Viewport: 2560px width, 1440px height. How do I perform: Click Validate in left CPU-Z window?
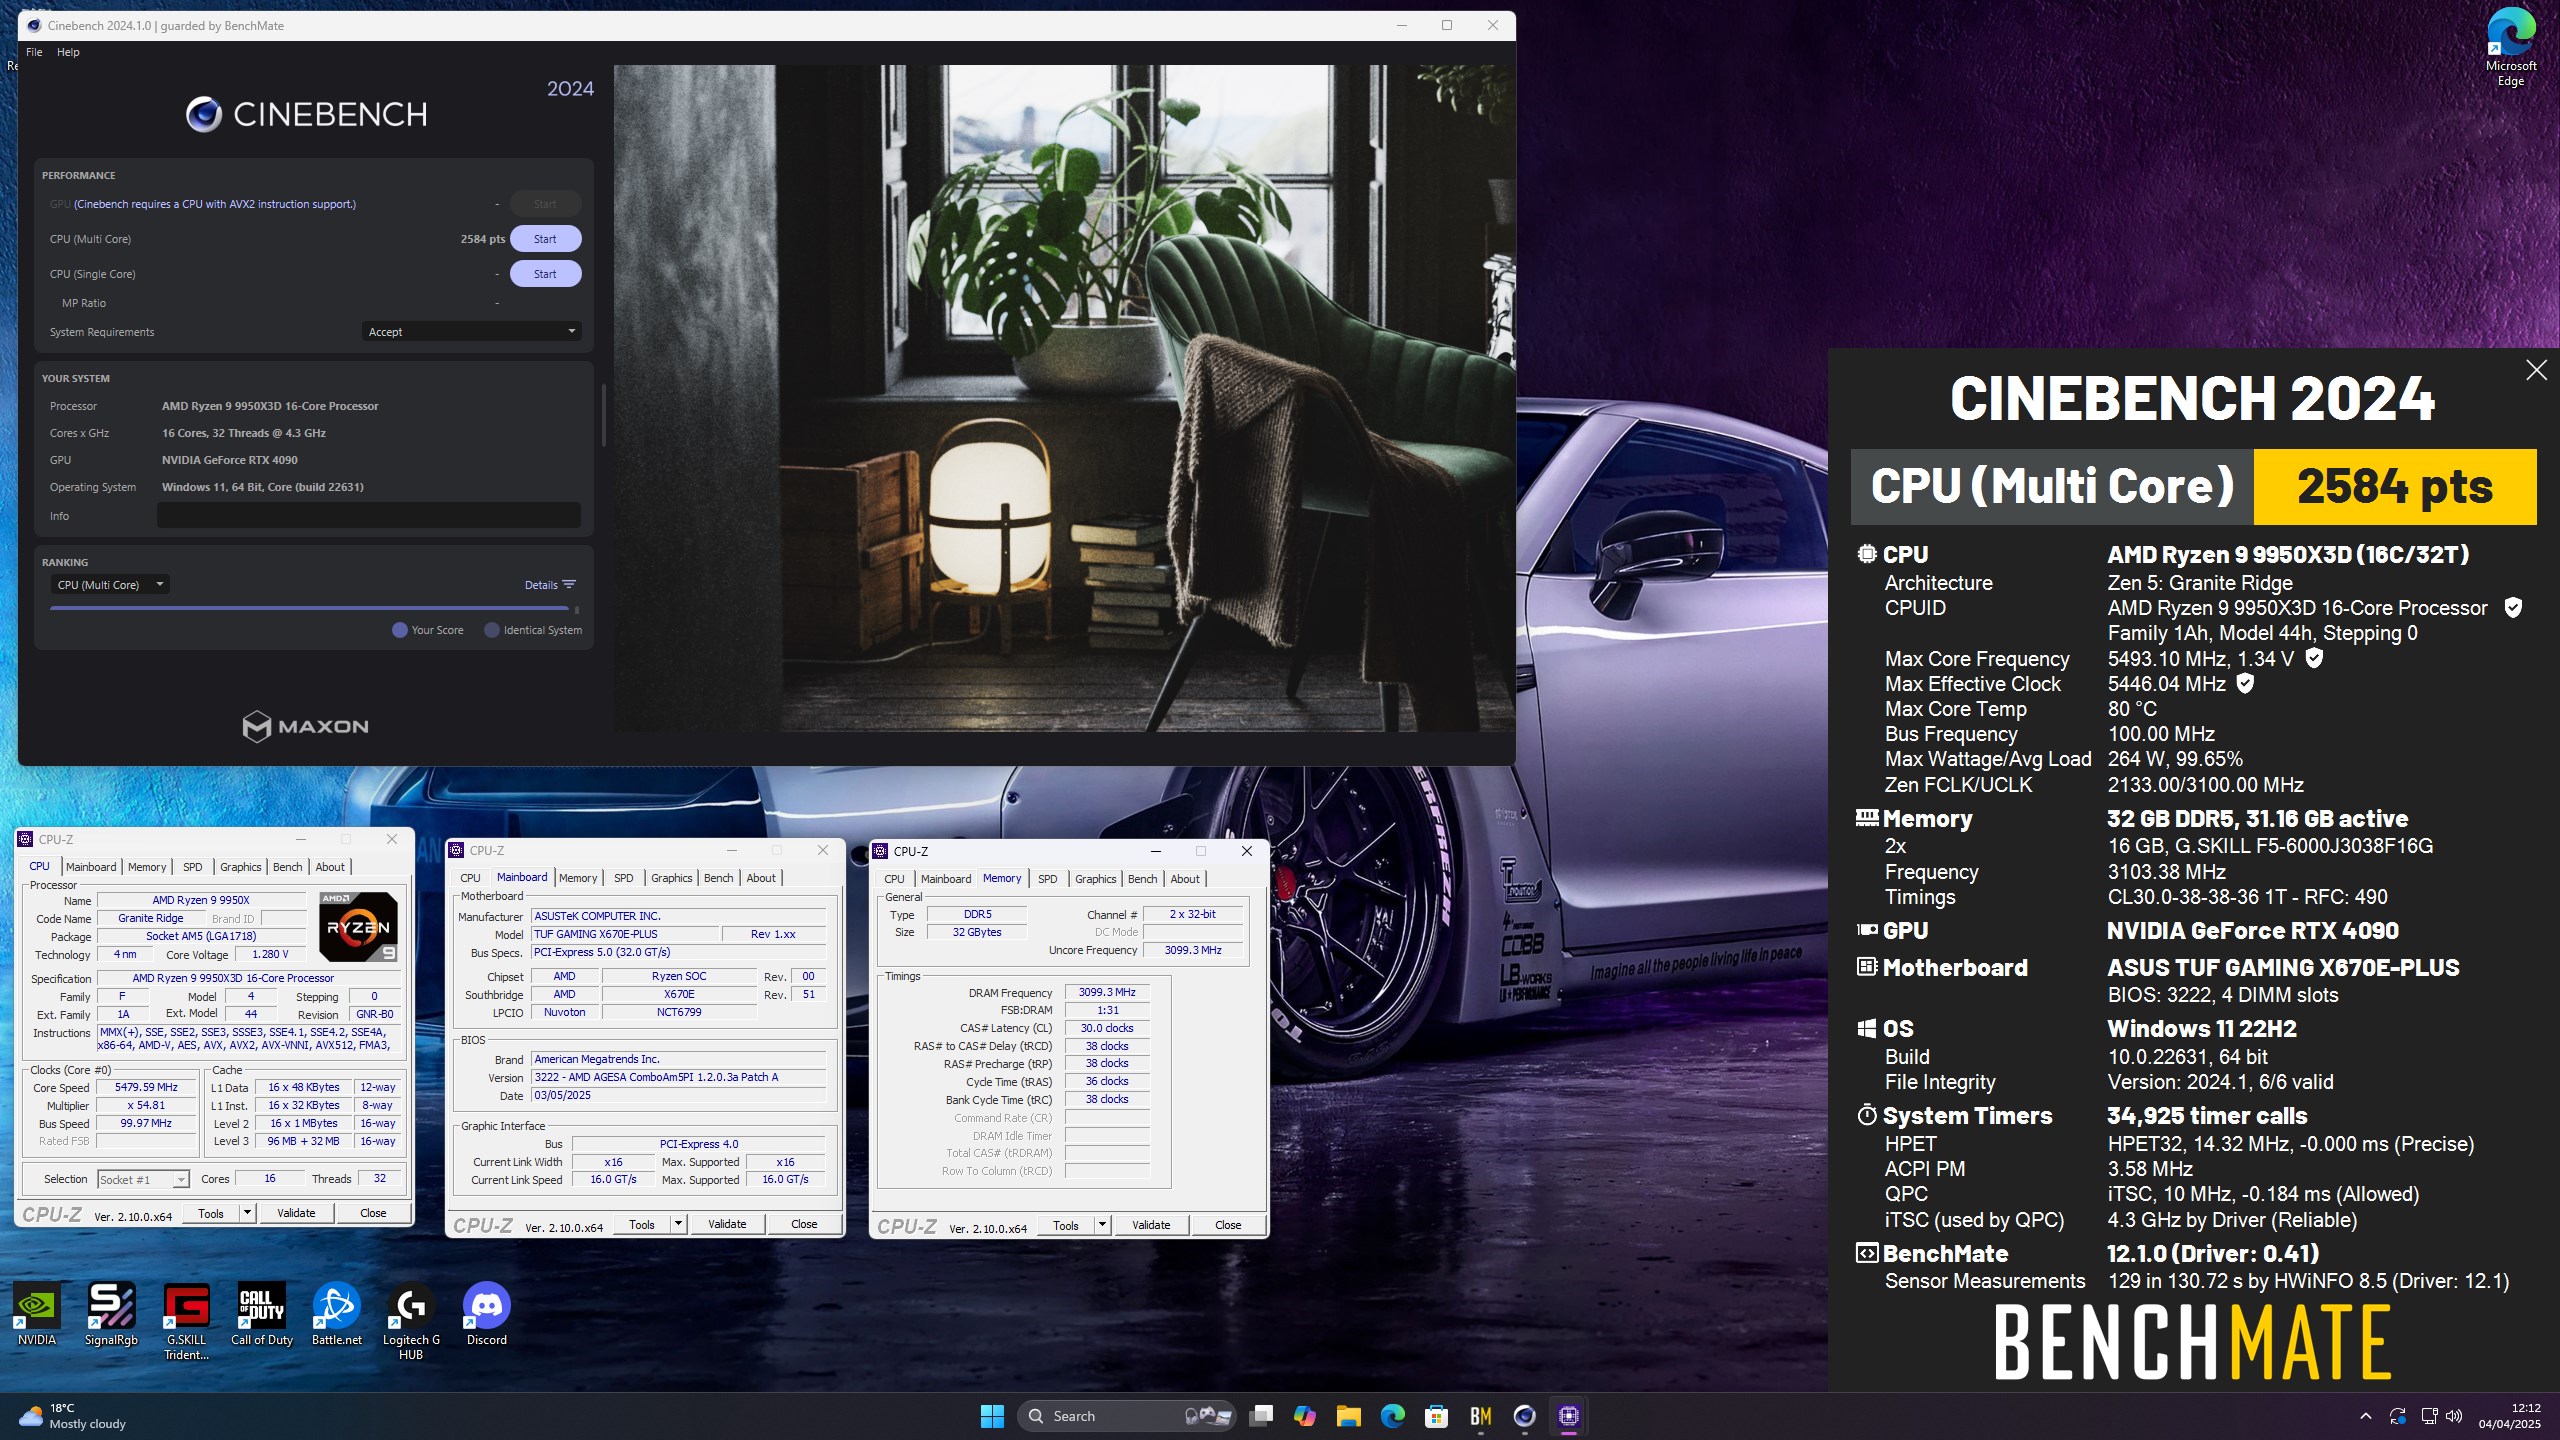click(296, 1213)
